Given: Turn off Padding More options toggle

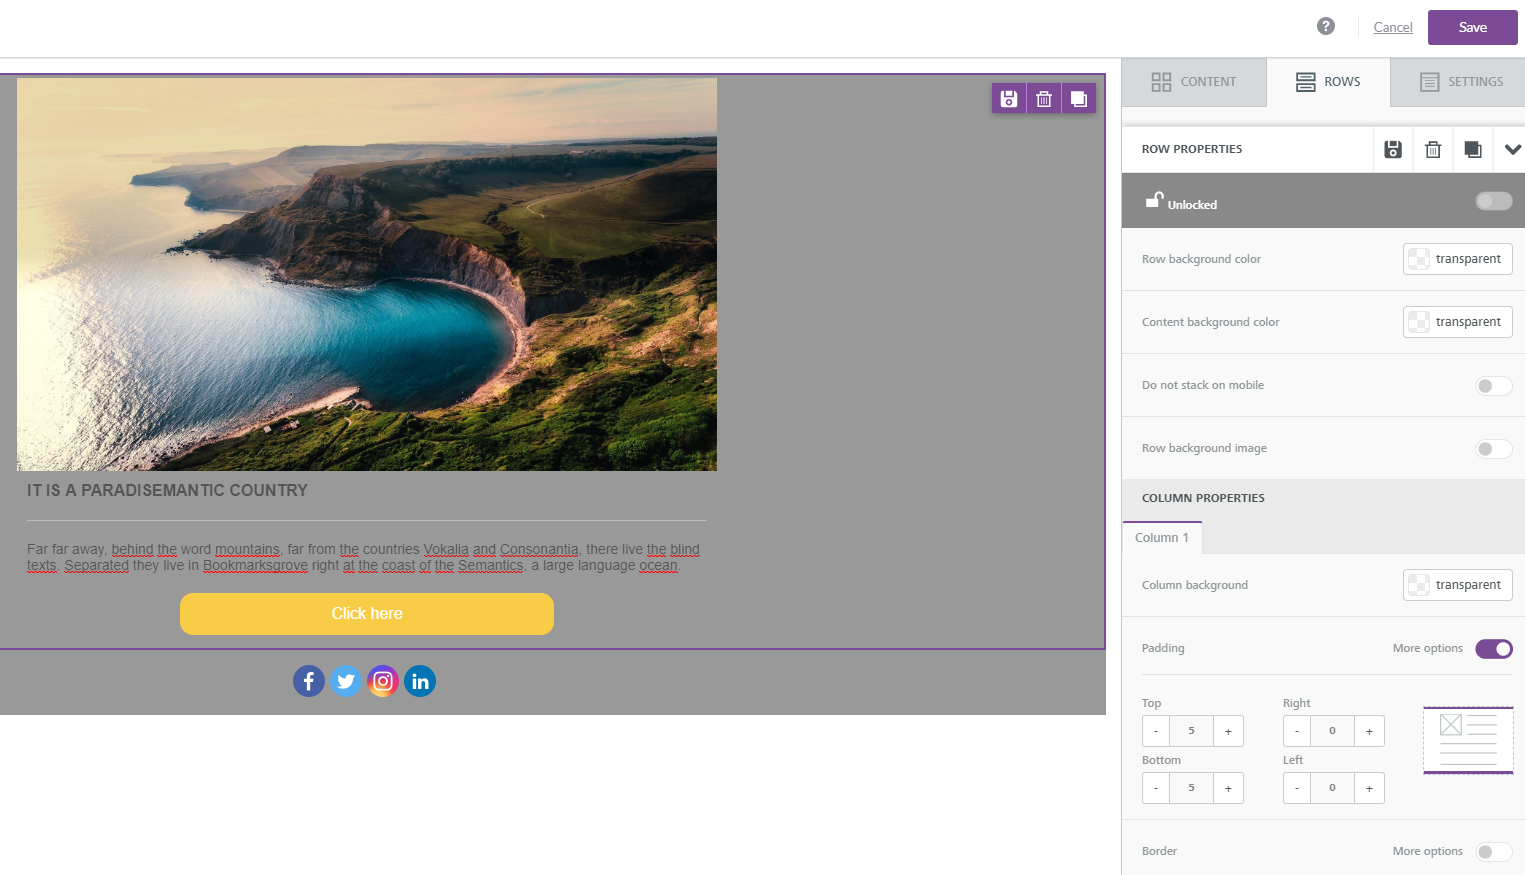Looking at the screenshot, I should coord(1494,649).
